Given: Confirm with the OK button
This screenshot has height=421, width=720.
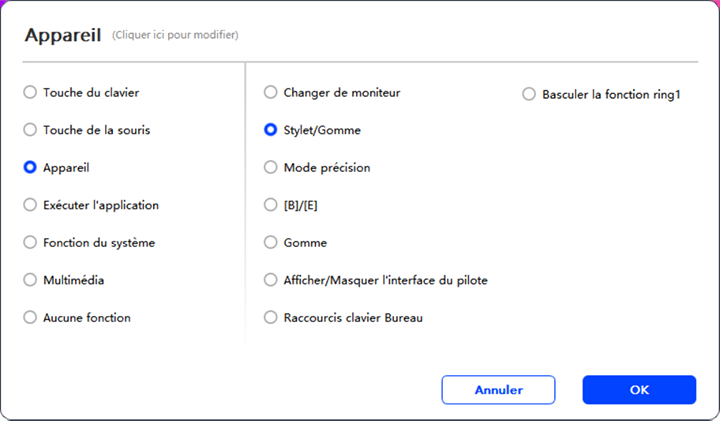Looking at the screenshot, I should pyautogui.click(x=639, y=390).
